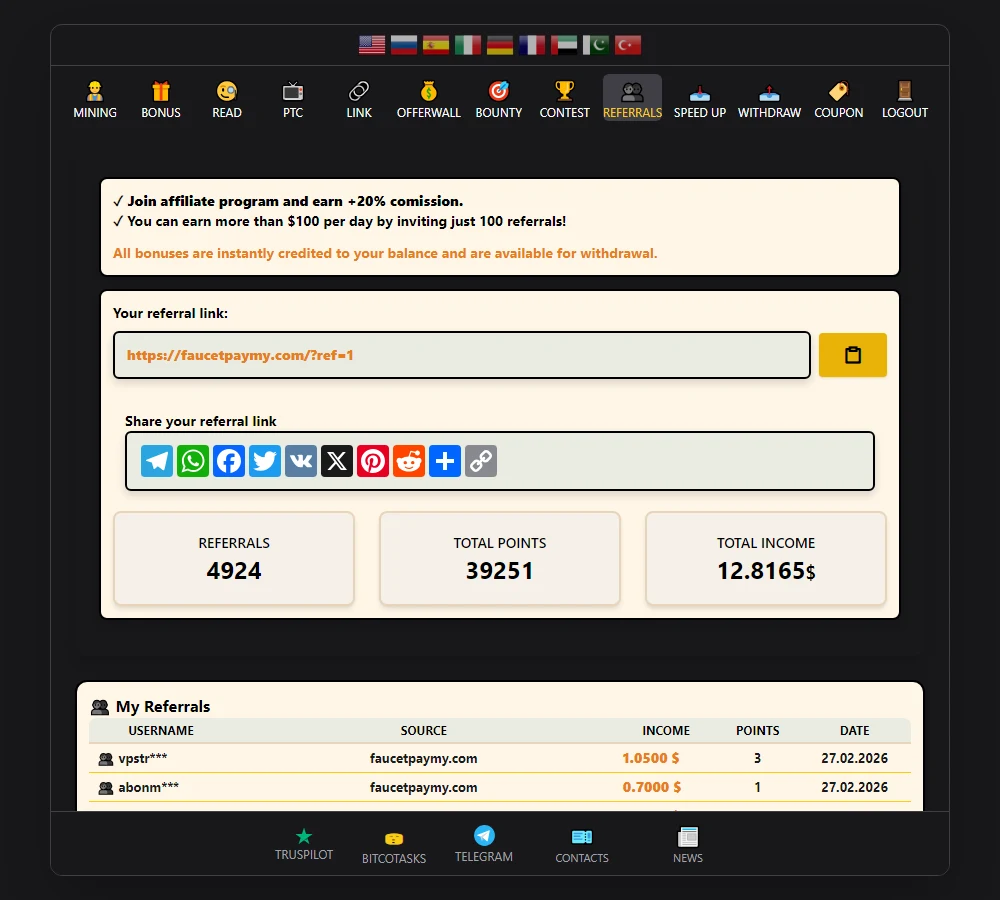Open the Mining page

click(x=95, y=100)
